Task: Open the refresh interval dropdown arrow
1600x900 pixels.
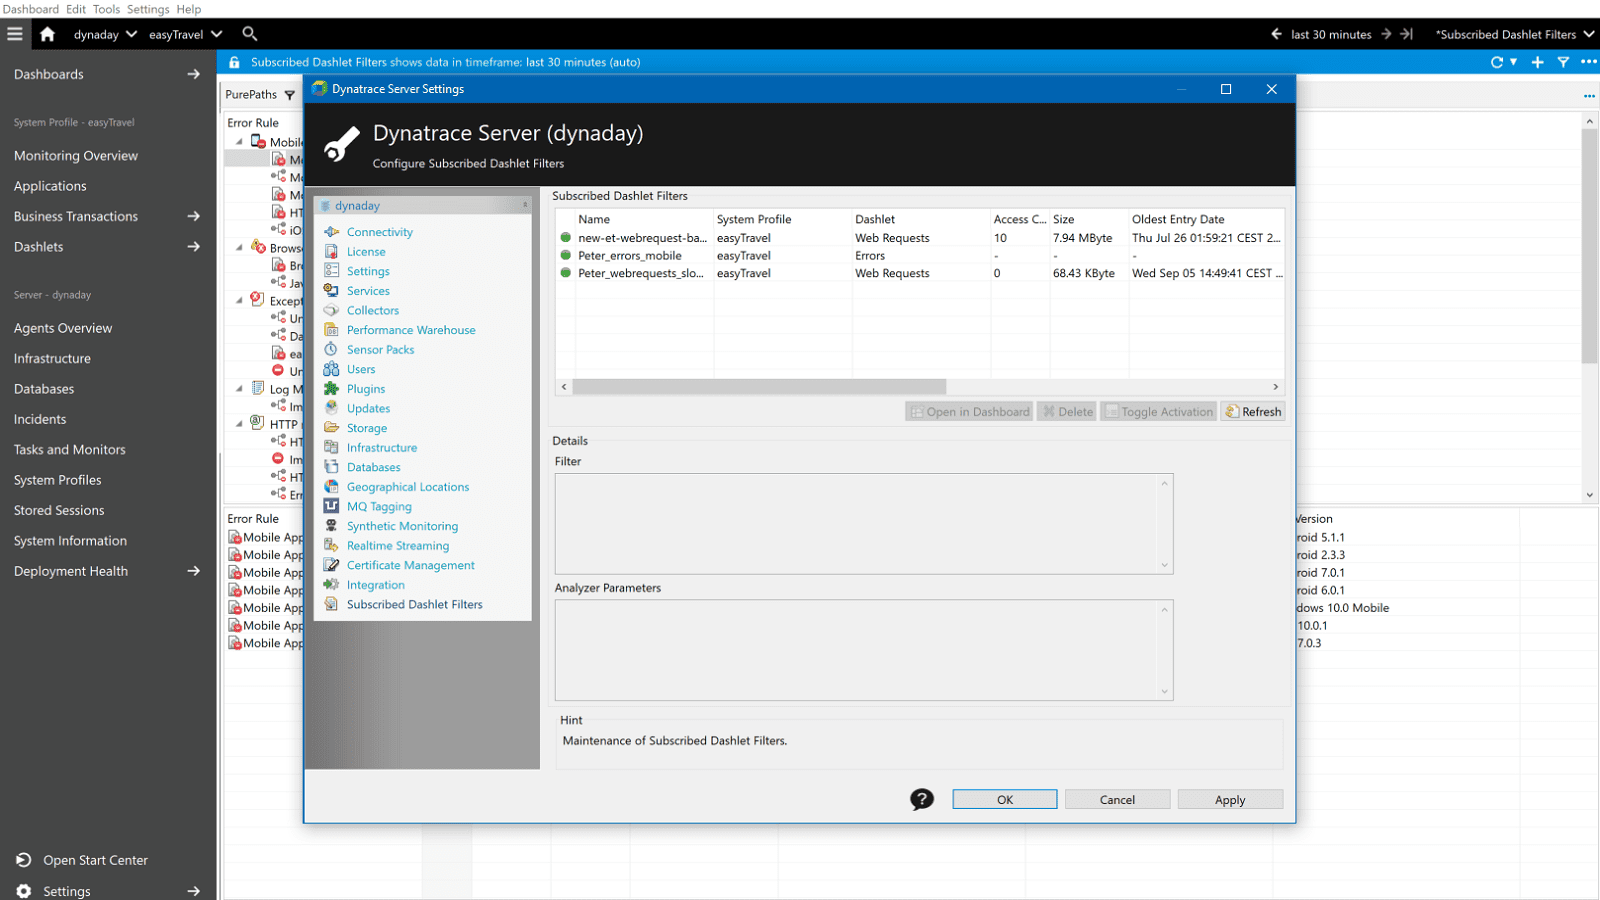Action: pos(1513,62)
